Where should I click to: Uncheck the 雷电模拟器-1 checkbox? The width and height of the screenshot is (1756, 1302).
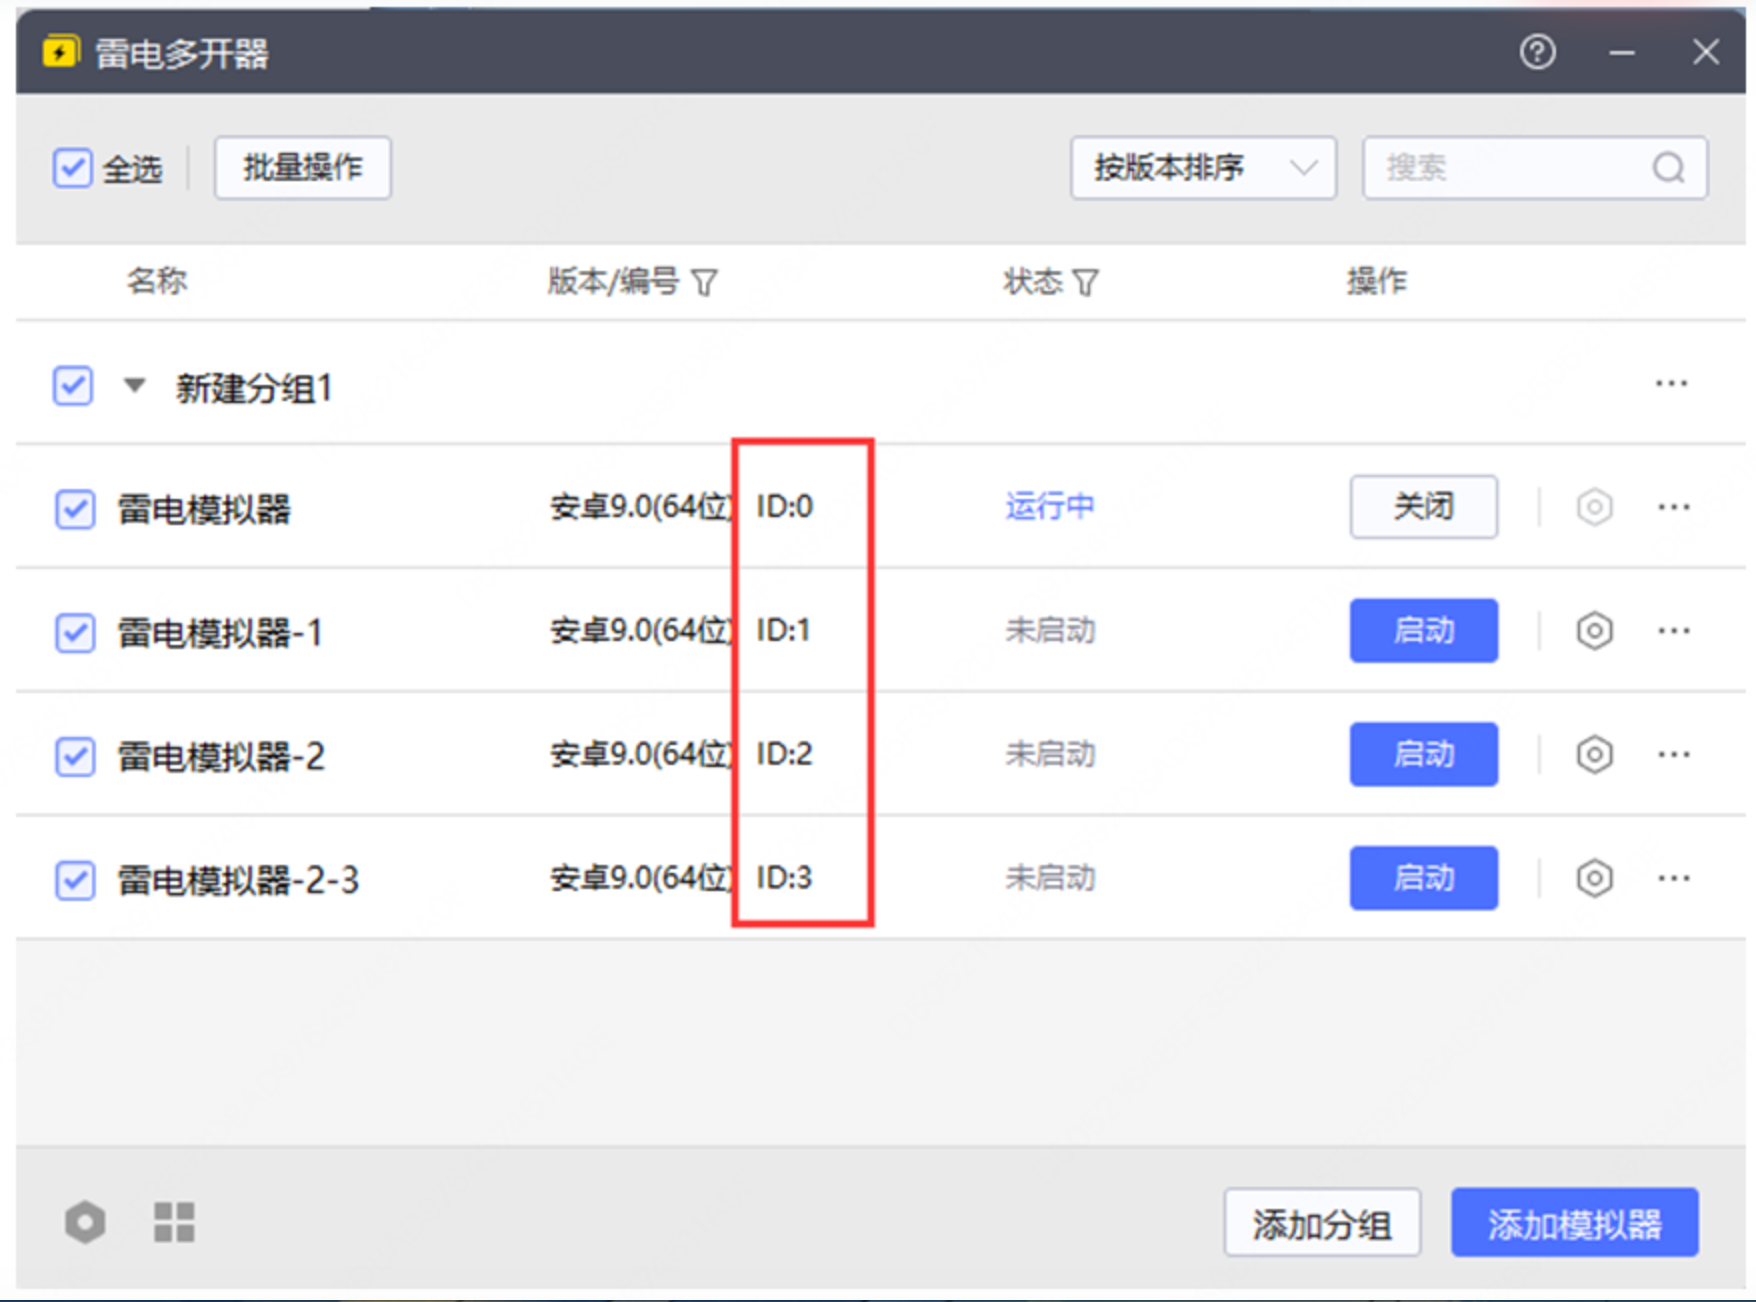pyautogui.click(x=75, y=633)
